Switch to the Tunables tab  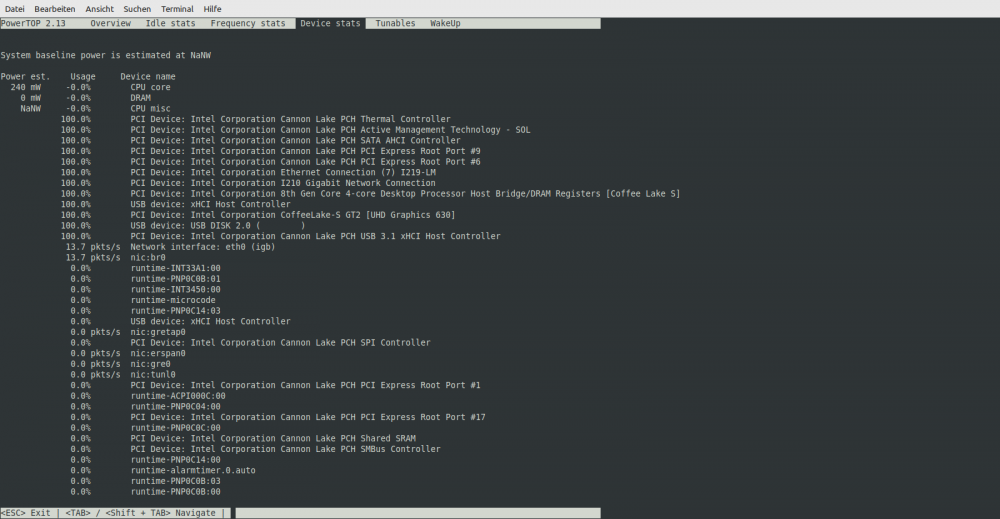(395, 23)
